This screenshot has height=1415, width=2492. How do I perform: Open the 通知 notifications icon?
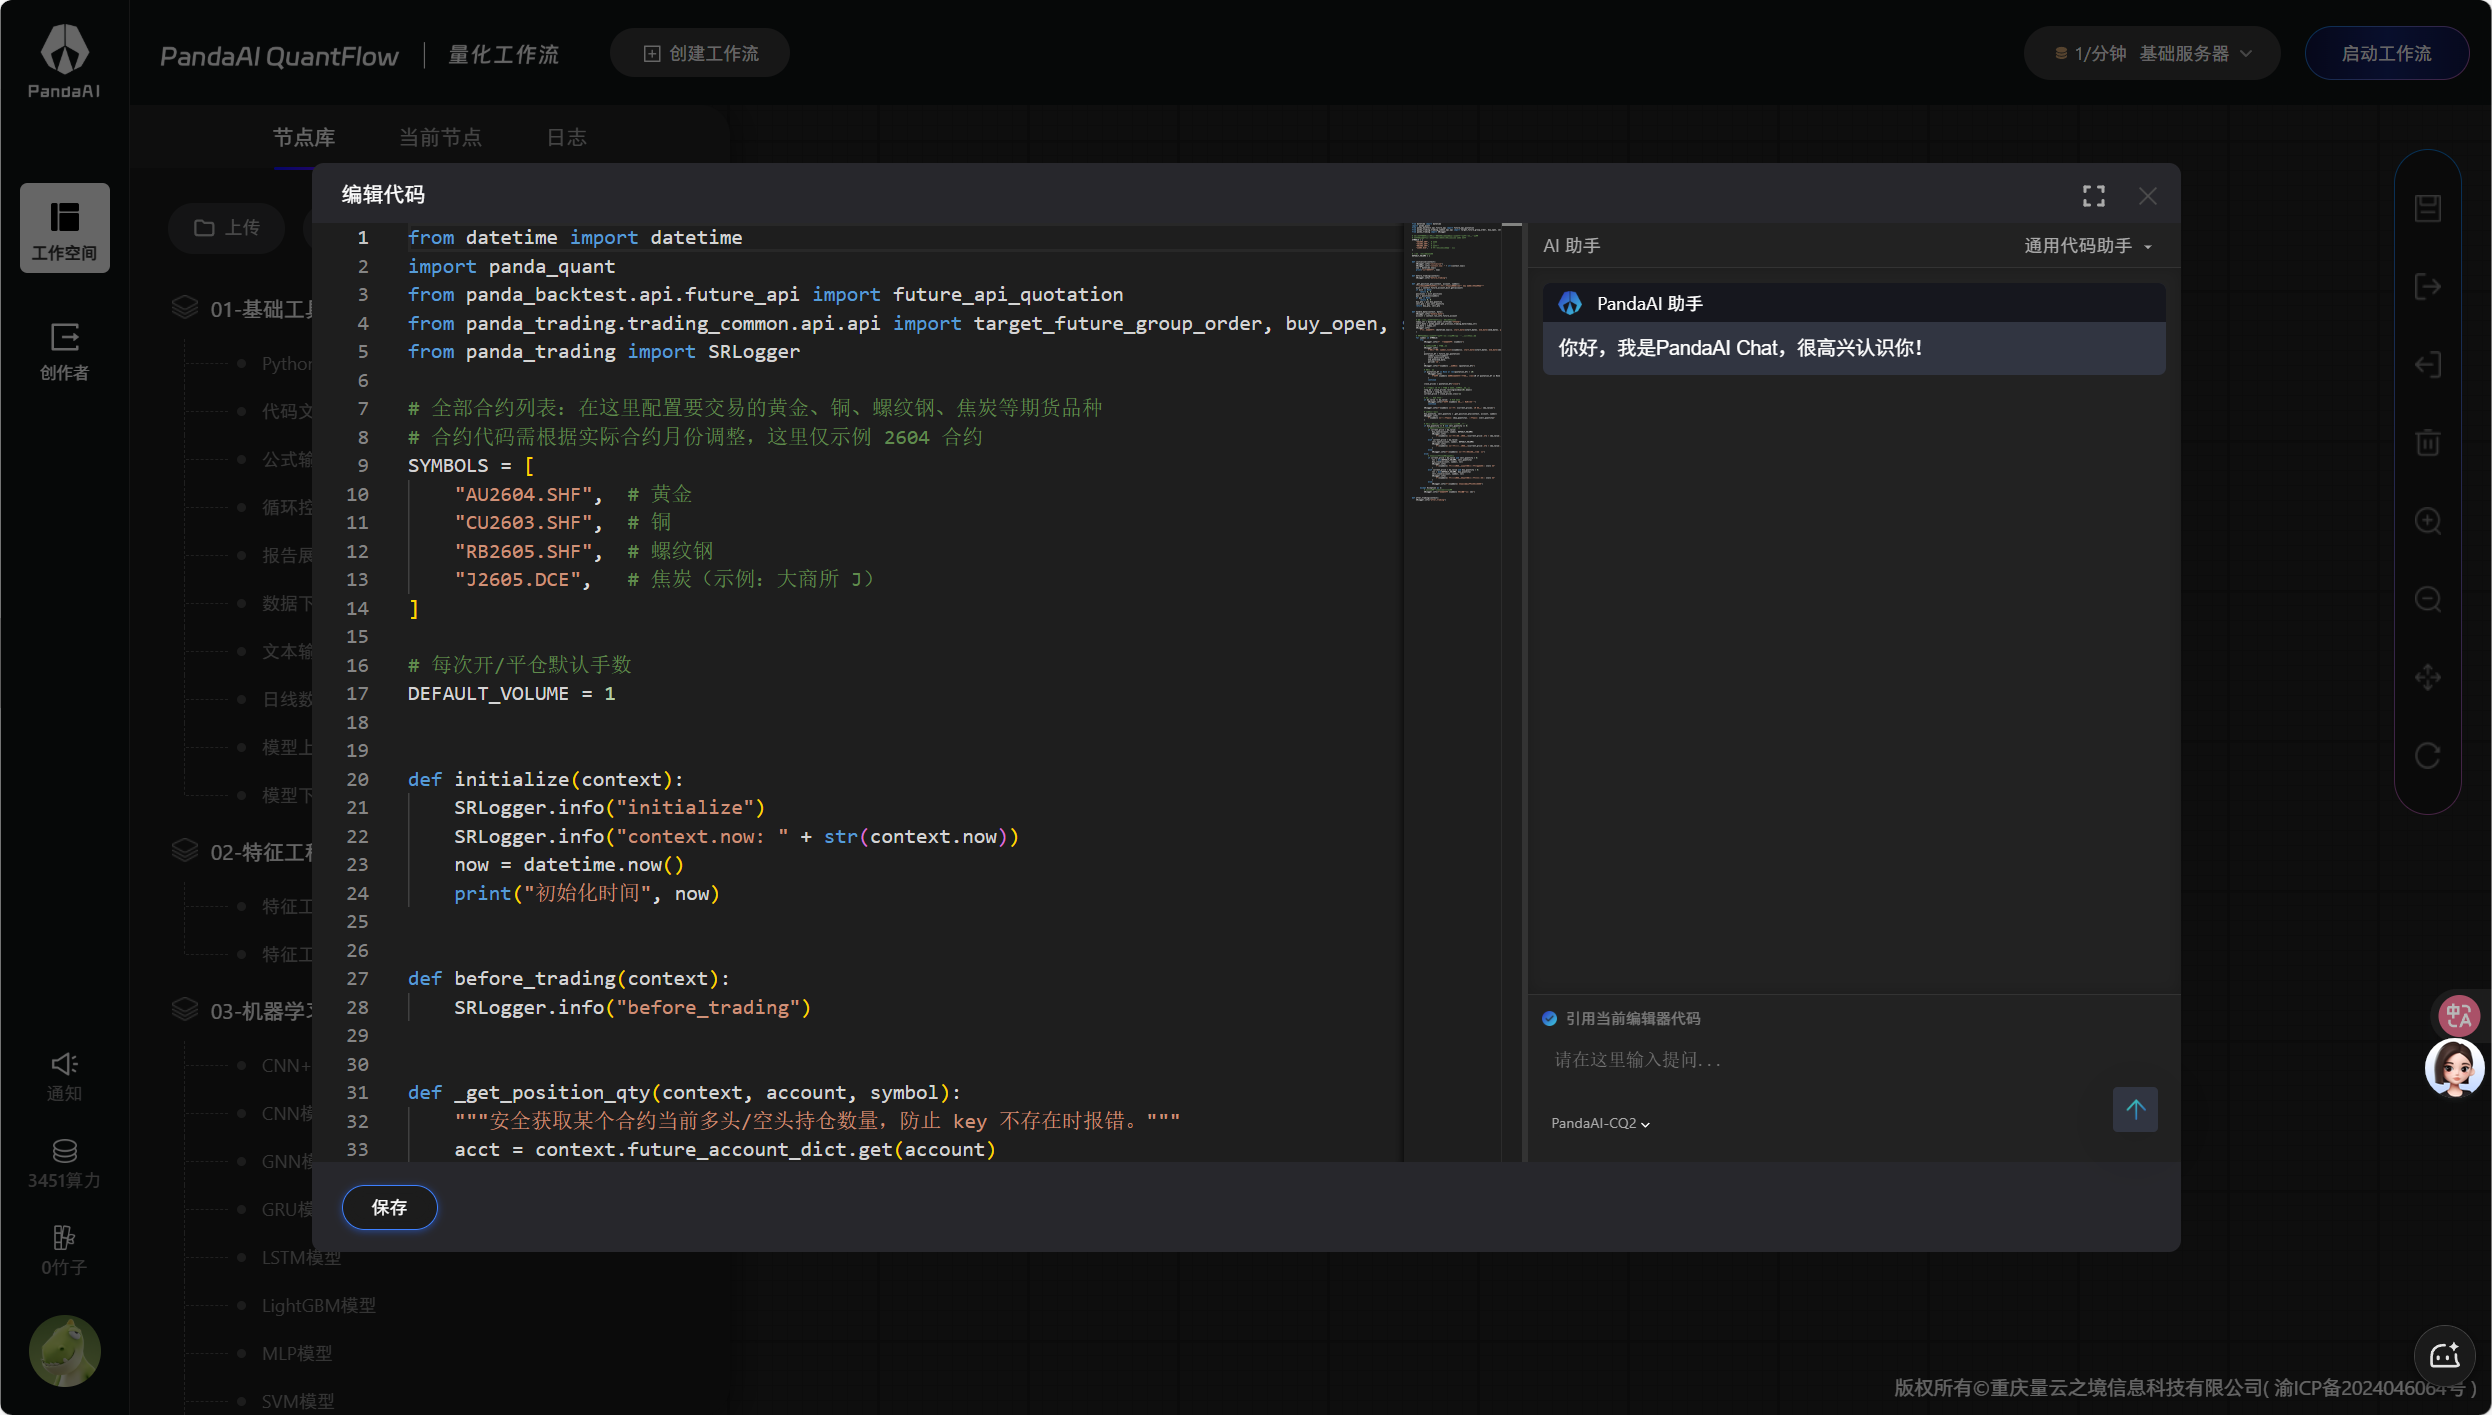coord(65,1076)
